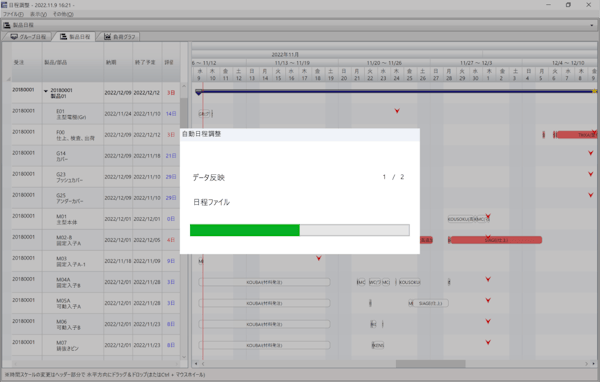Screen dimensions: 600x382
Task: Select the E01 主型電極 row
Action: pyautogui.click(x=96, y=114)
